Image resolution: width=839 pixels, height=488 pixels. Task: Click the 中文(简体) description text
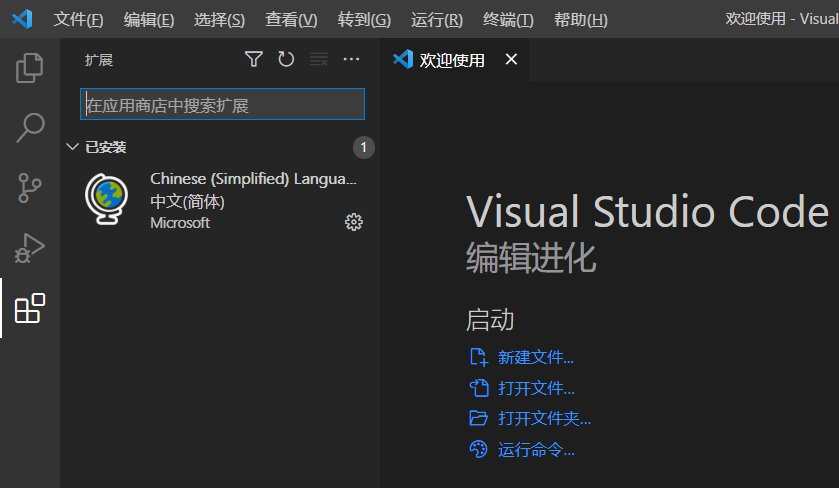pos(187,202)
